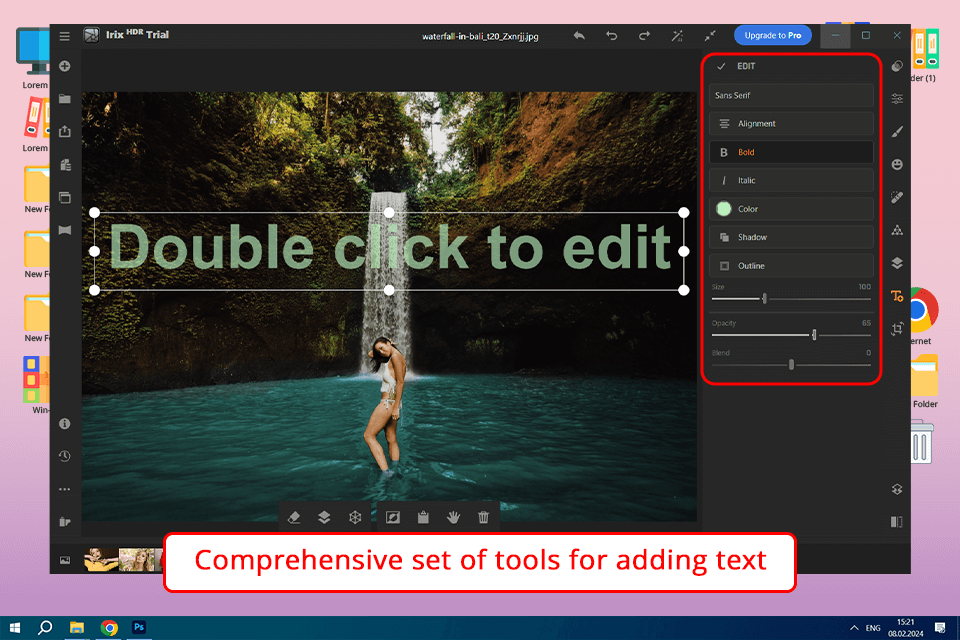The width and height of the screenshot is (960, 640).
Task: Expand the Alignment options
Action: [x=791, y=124]
